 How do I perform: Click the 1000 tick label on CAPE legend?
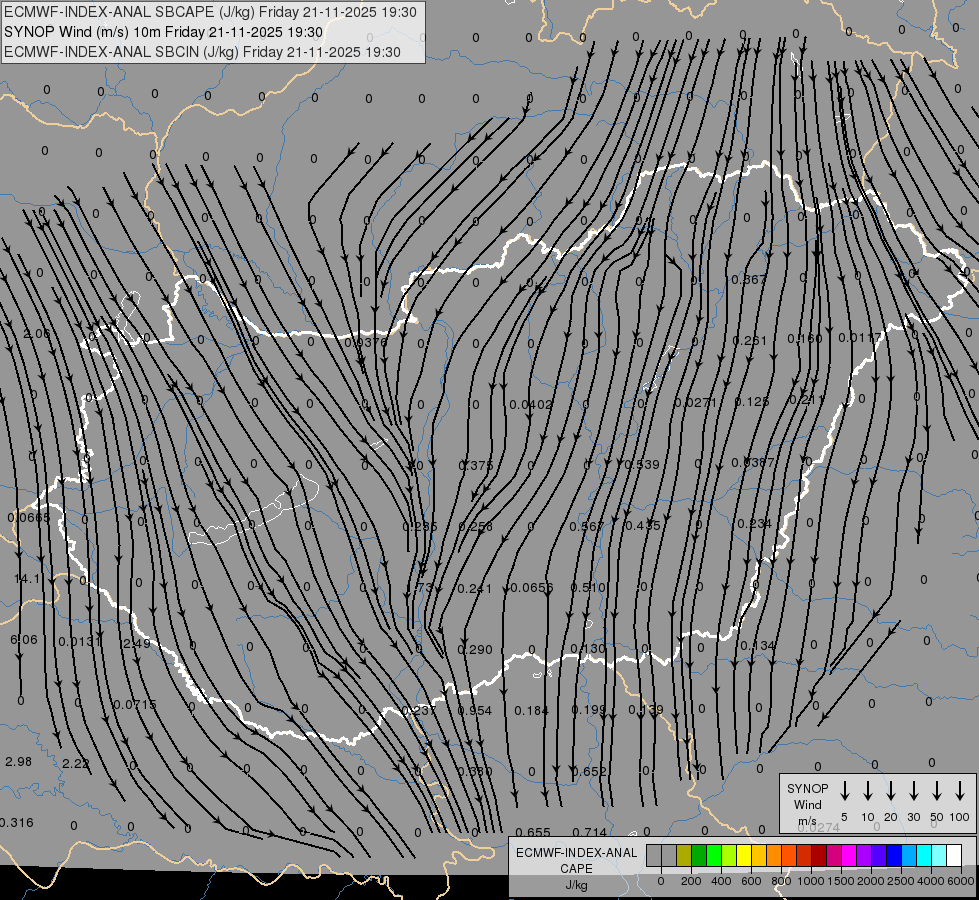810,881
